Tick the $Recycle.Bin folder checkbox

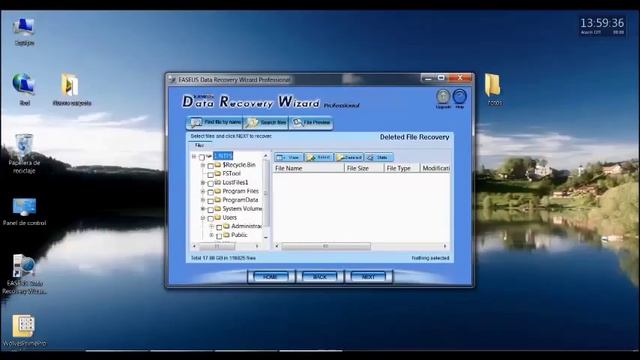tap(211, 166)
